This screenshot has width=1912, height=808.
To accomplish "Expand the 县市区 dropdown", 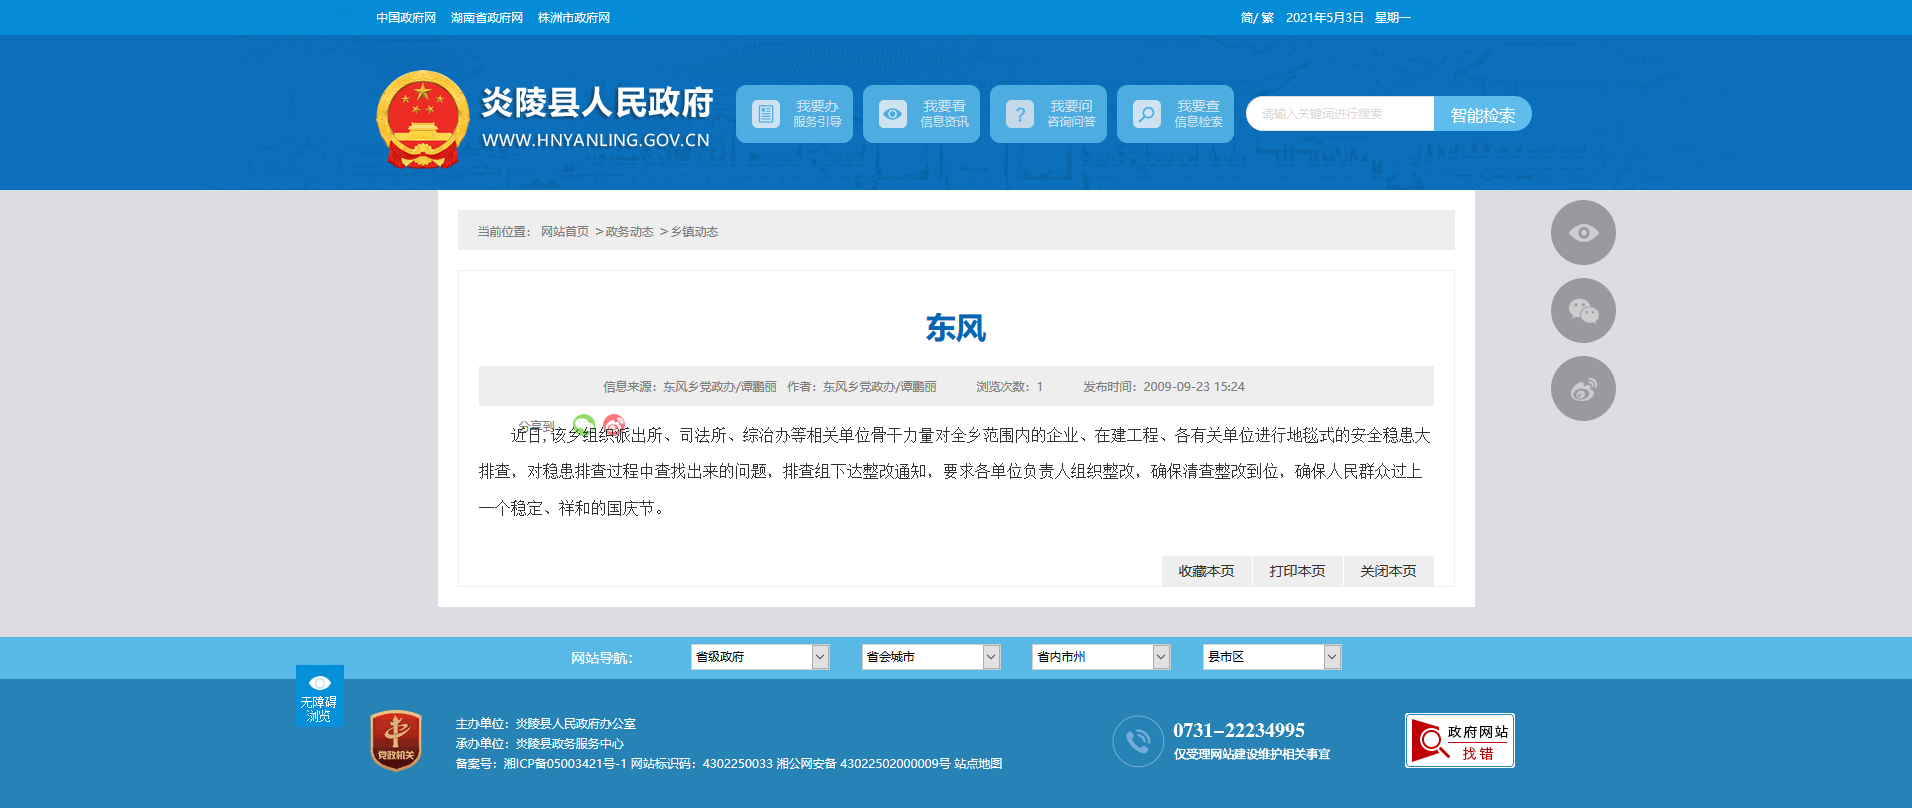I will click(1271, 657).
